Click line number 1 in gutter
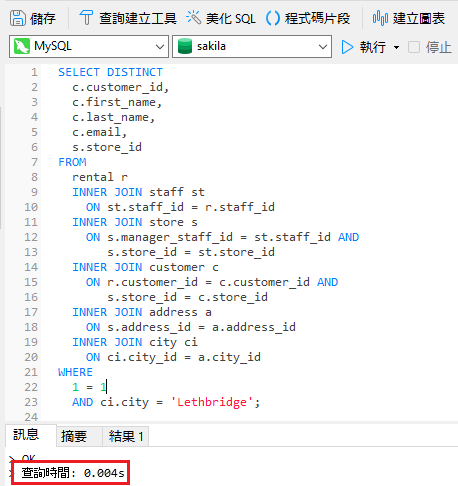Image resolution: width=458 pixels, height=486 pixels. click(x=34, y=72)
